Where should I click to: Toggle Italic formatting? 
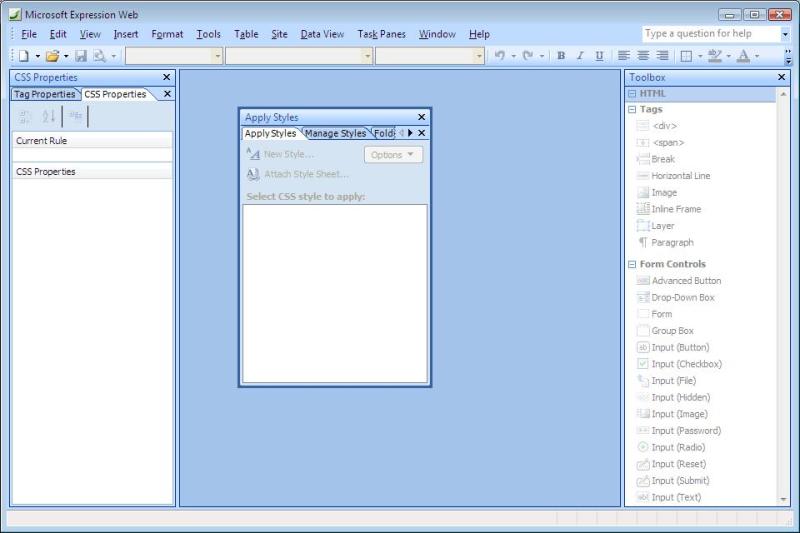(580, 56)
